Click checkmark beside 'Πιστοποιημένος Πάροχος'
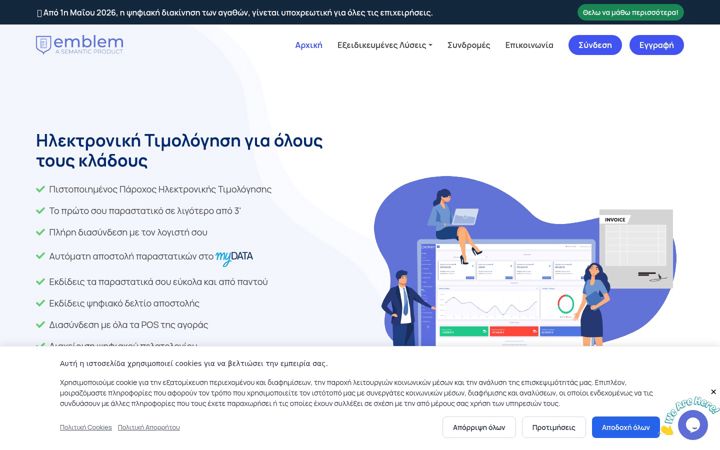The image size is (720, 450). [x=40, y=189]
